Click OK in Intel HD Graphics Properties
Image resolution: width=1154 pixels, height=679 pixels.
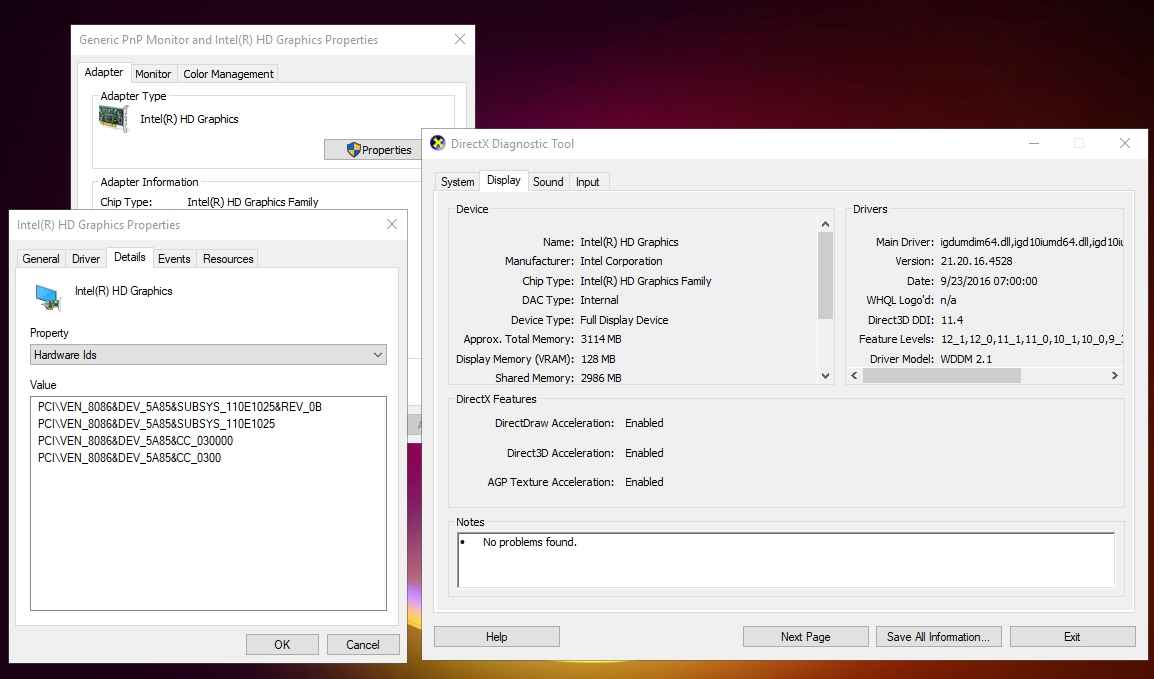click(282, 644)
